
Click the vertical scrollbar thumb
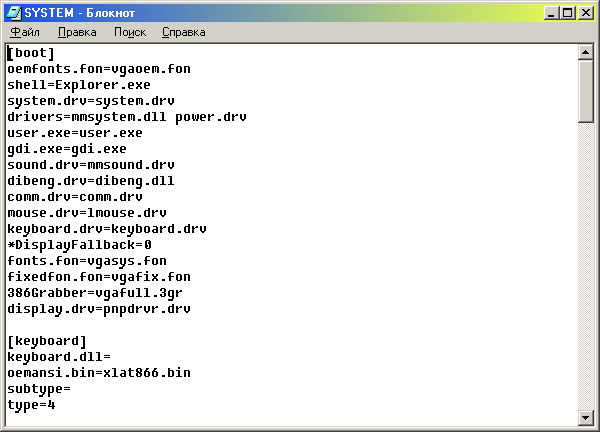585,91
